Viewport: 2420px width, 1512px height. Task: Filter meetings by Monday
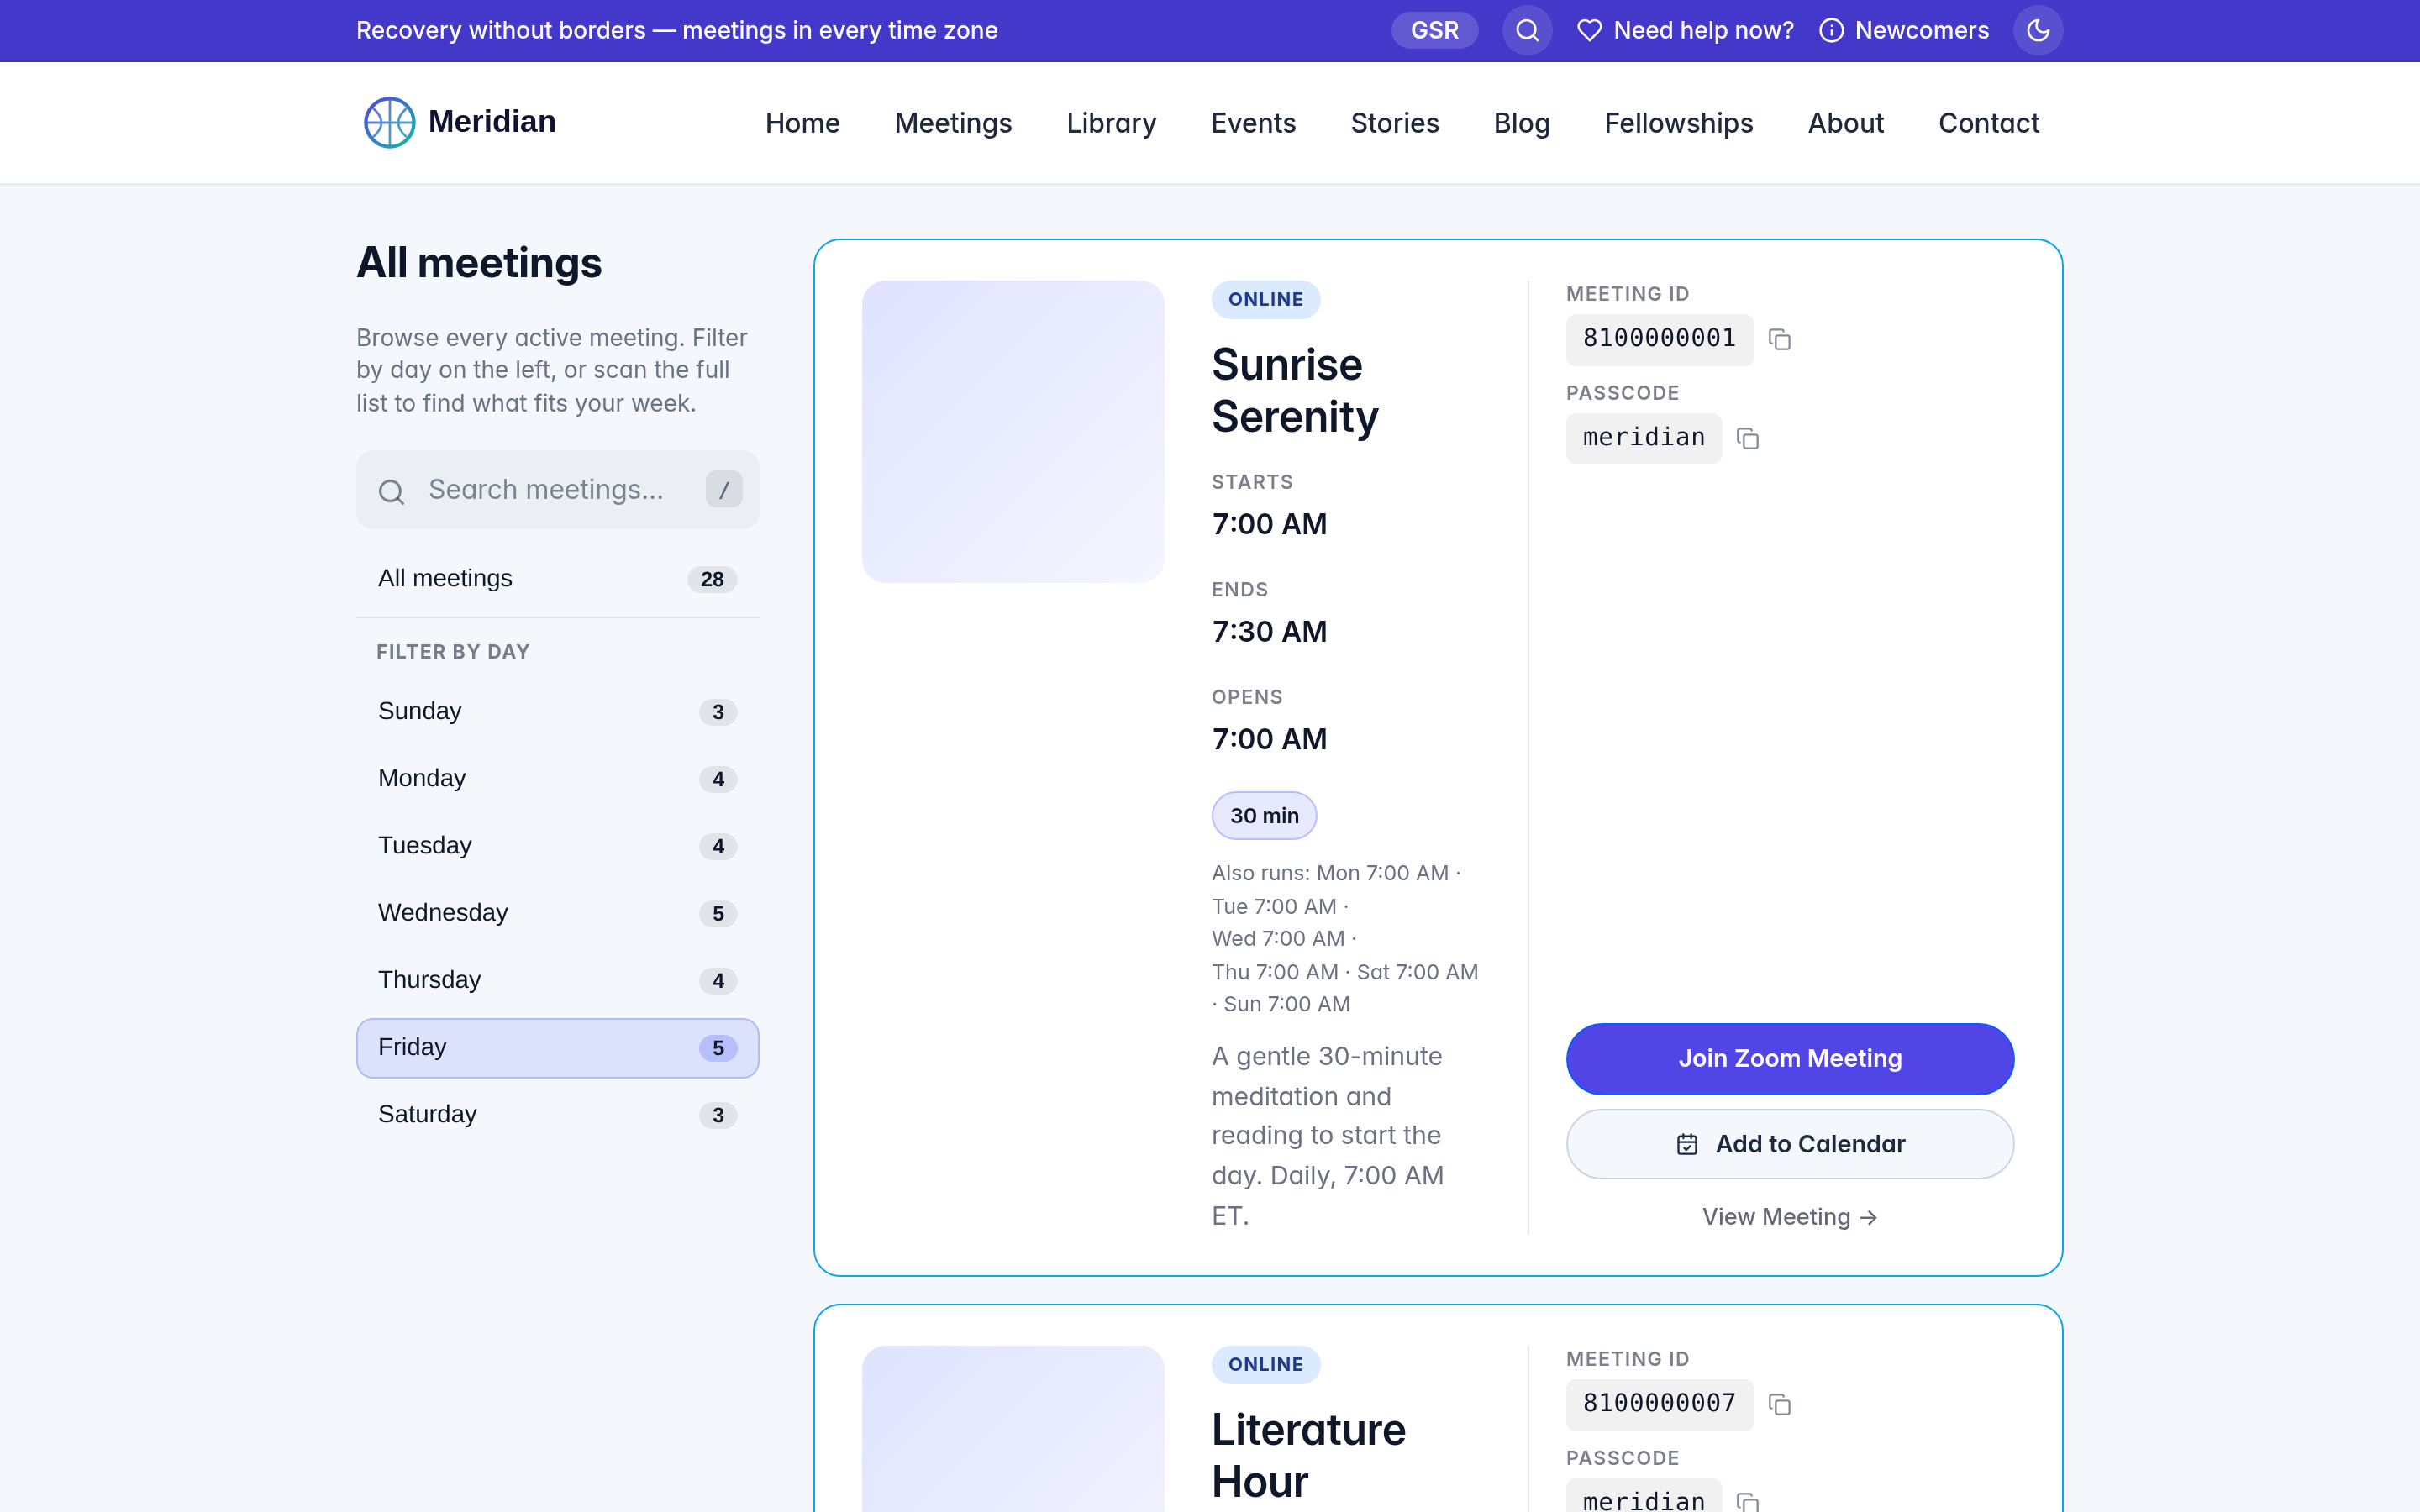click(x=557, y=778)
